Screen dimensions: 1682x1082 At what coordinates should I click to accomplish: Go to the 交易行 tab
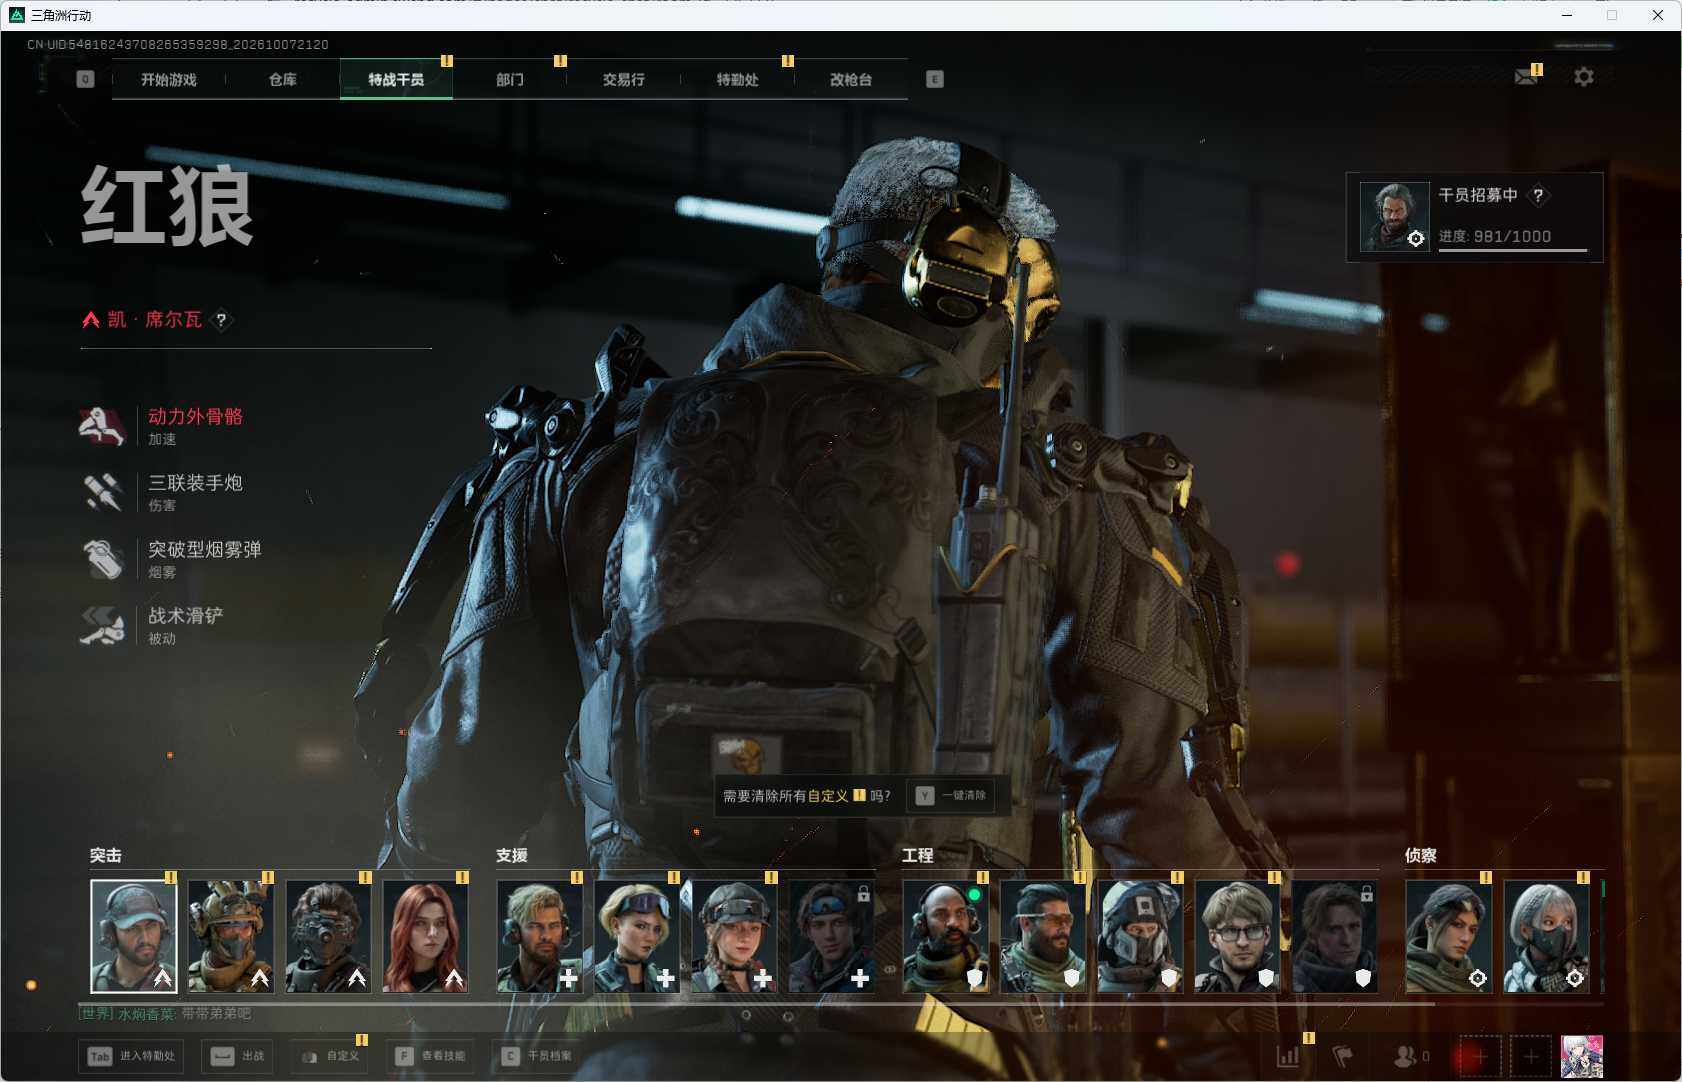click(623, 80)
